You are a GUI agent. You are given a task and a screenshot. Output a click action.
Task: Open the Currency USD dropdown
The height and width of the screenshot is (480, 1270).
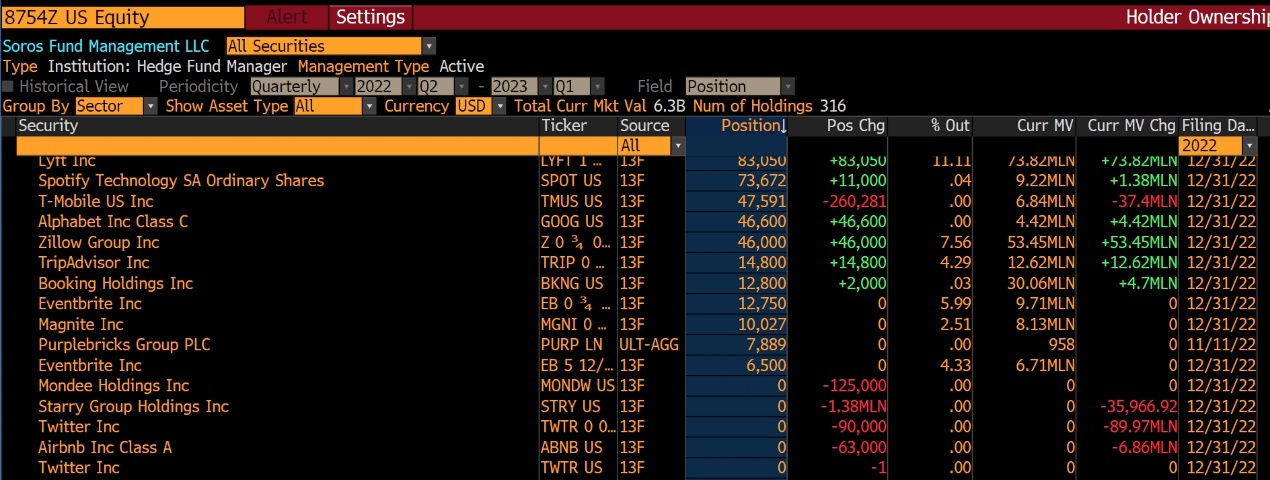click(481, 106)
